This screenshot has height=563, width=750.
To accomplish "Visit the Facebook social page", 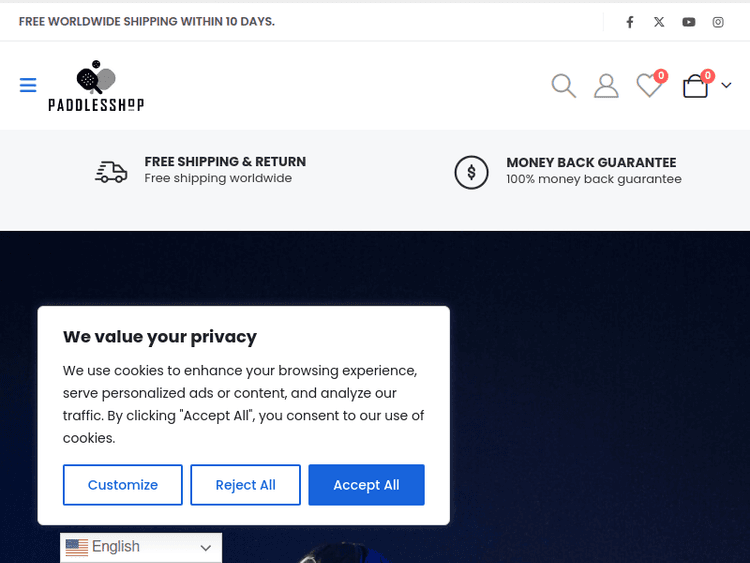I will click(x=630, y=22).
